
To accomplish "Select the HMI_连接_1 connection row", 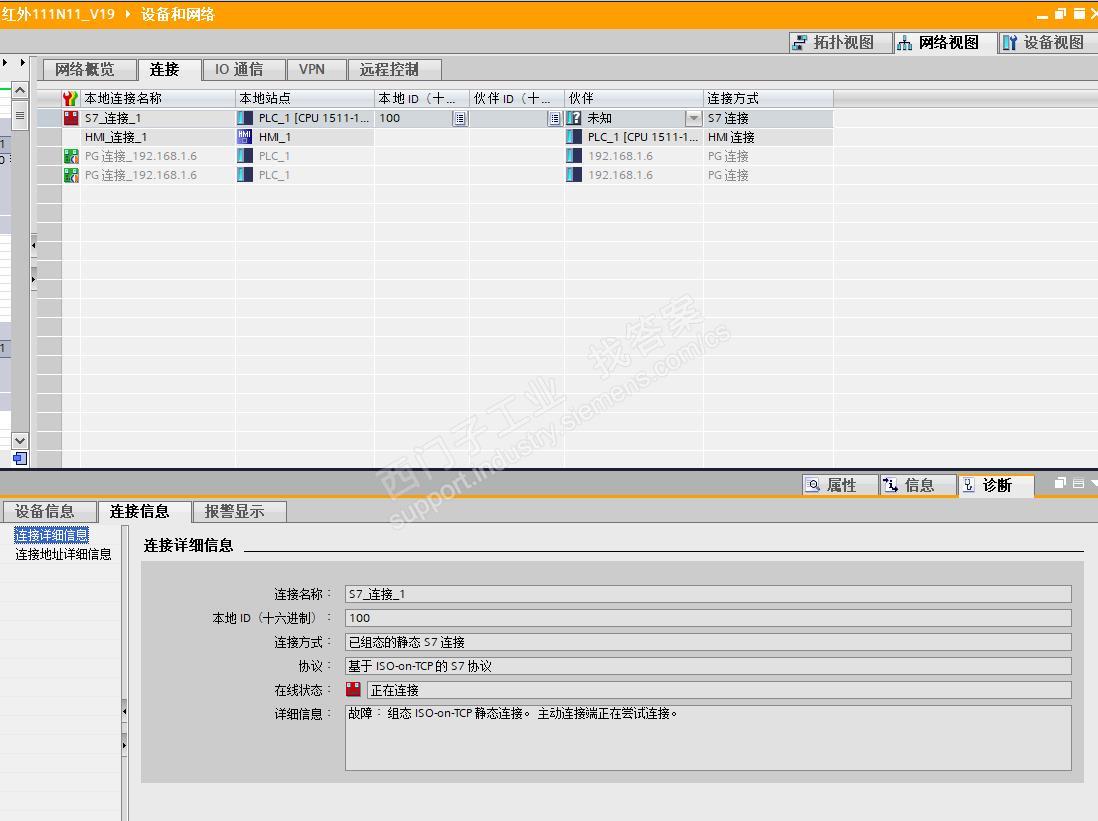I will coord(158,137).
